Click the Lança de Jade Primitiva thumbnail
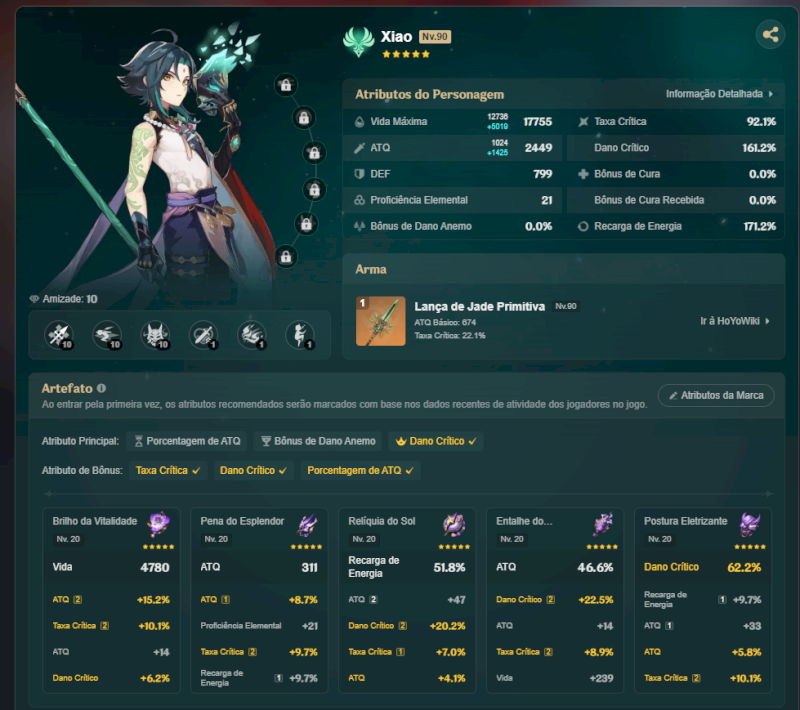Viewport: 800px width, 710px height. click(x=381, y=321)
